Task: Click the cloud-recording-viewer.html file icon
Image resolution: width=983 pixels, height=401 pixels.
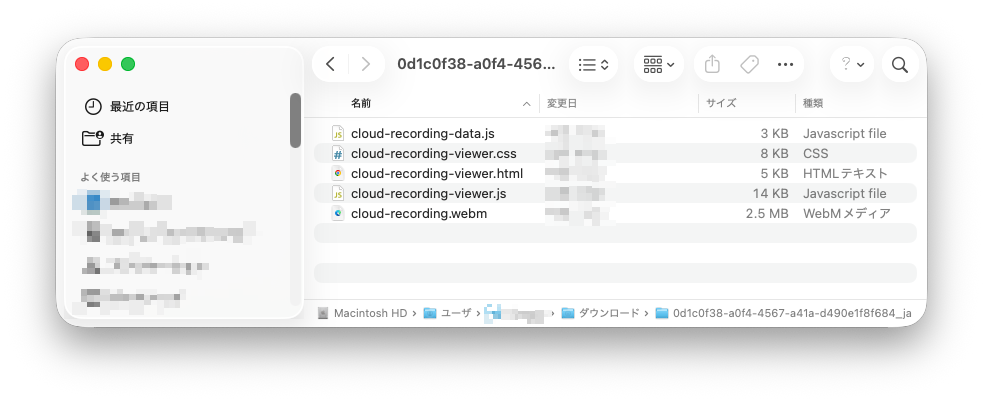Action: (338, 173)
